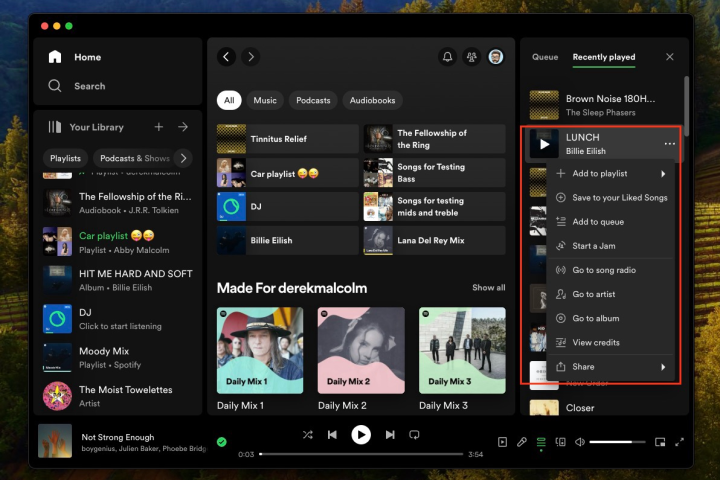
Task: Open the Now Playing view icon
Action: pos(502,442)
